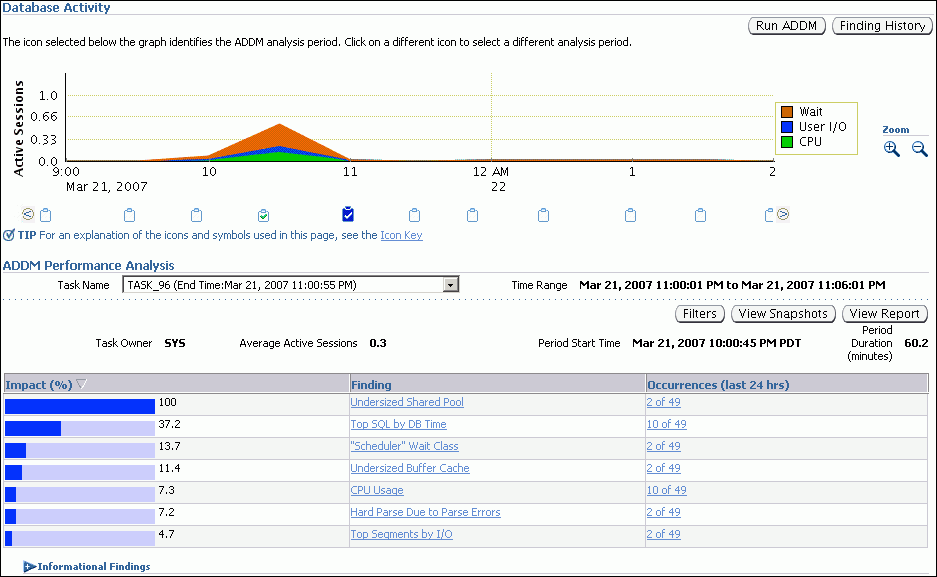The image size is (937, 577).
Task: Open occurrences for Undersized Buffer Cache
Action: (x=663, y=468)
